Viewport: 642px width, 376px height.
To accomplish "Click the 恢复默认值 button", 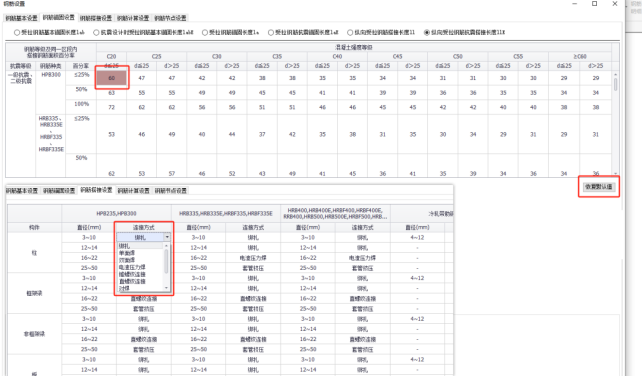I will [599, 187].
